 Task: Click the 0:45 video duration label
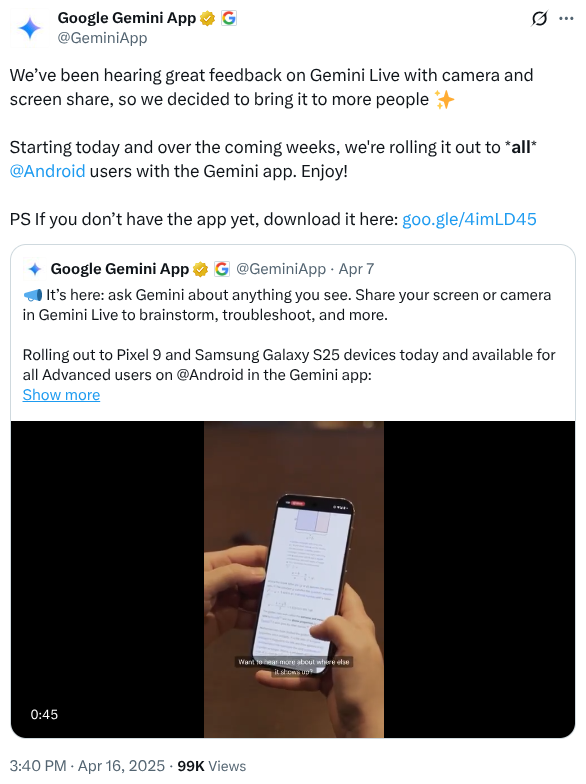[x=44, y=714]
